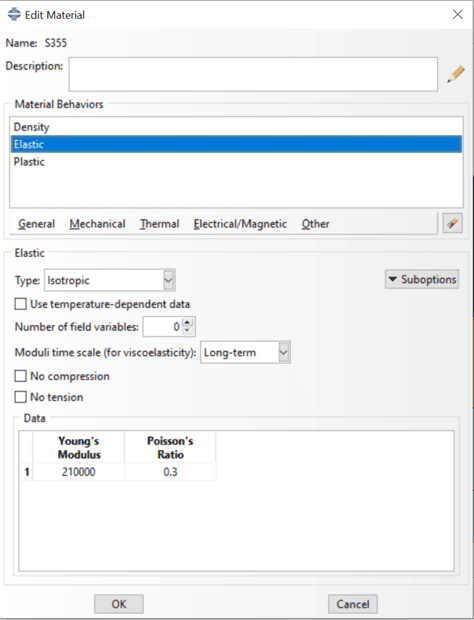Click the delete behavior eraser icon
Screen dimensions: 474x620
(x=452, y=223)
